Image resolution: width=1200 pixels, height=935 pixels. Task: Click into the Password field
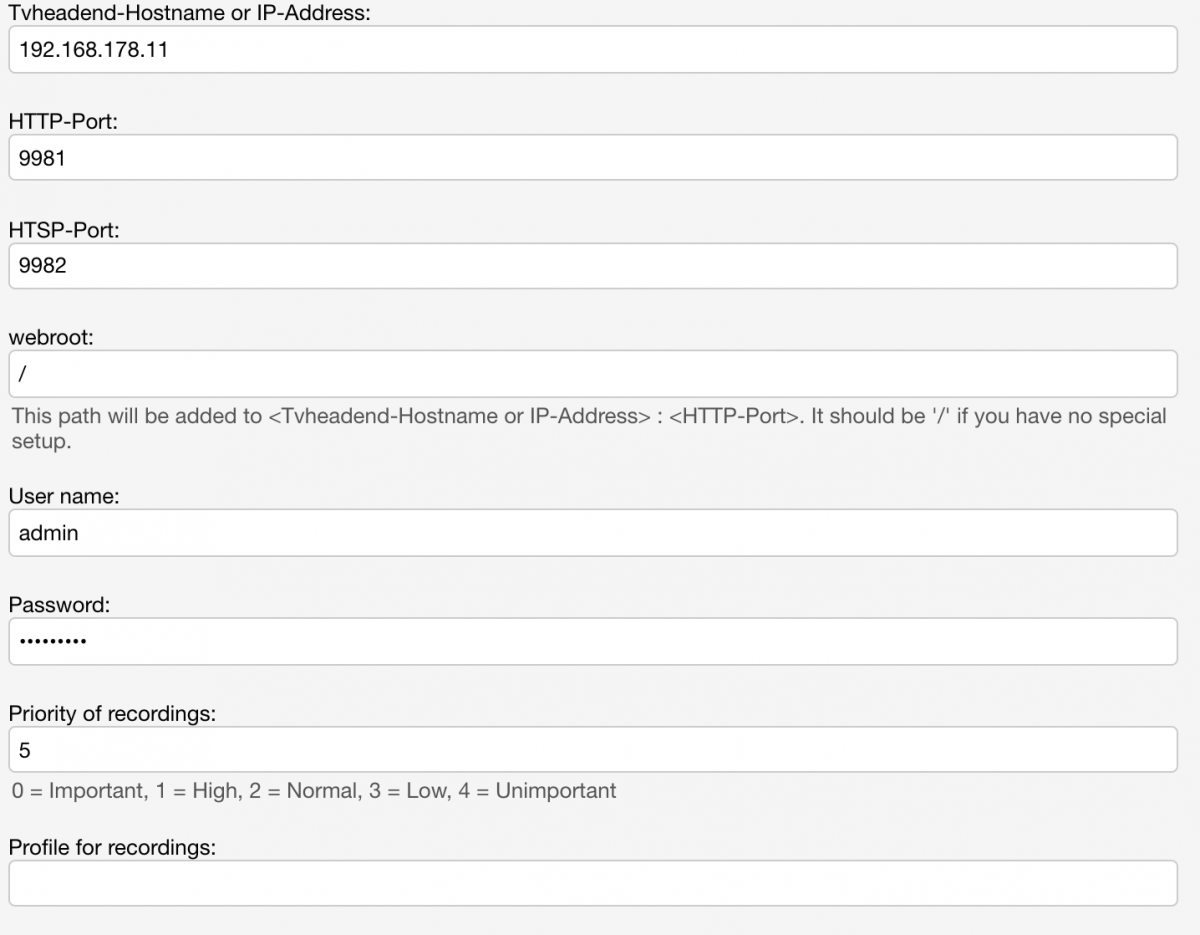(592, 641)
